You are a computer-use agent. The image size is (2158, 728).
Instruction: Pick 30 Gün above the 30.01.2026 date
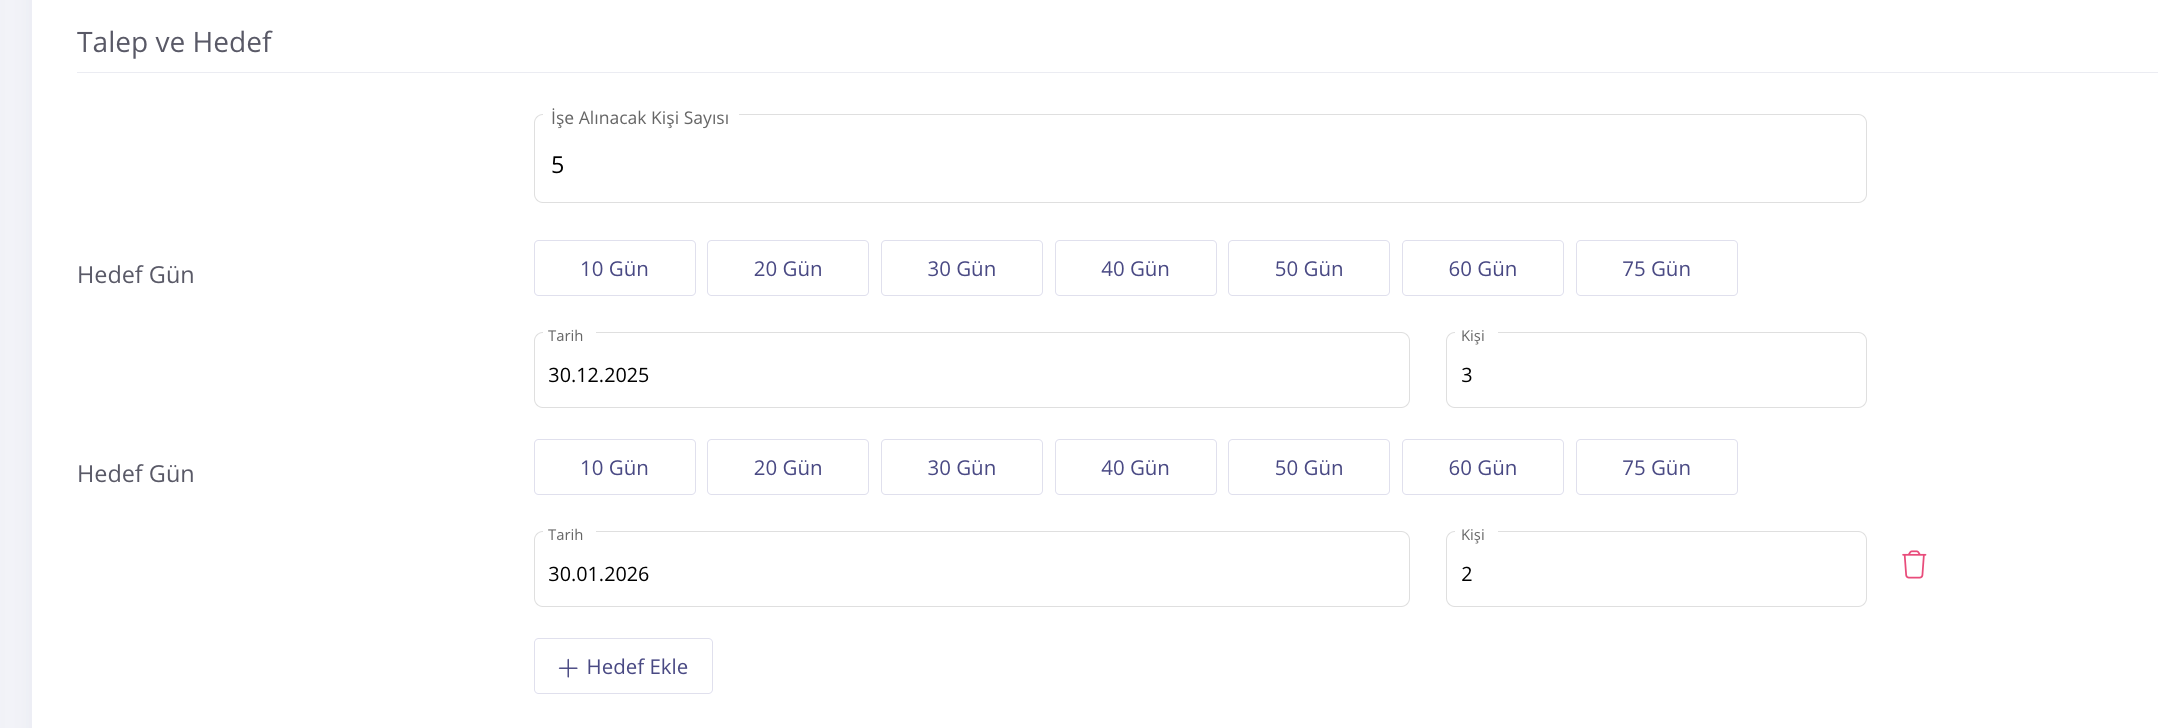961,467
